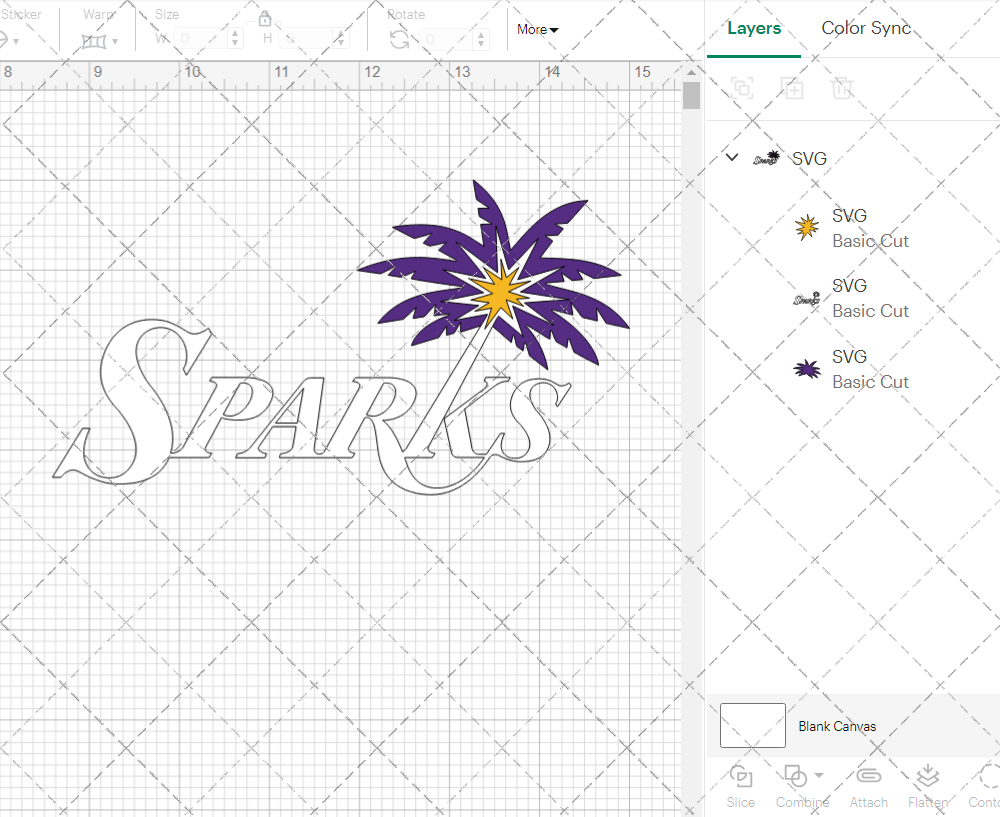Image resolution: width=1000 pixels, height=817 pixels.
Task: Select the yellow star SVG layer
Action: [850, 228]
